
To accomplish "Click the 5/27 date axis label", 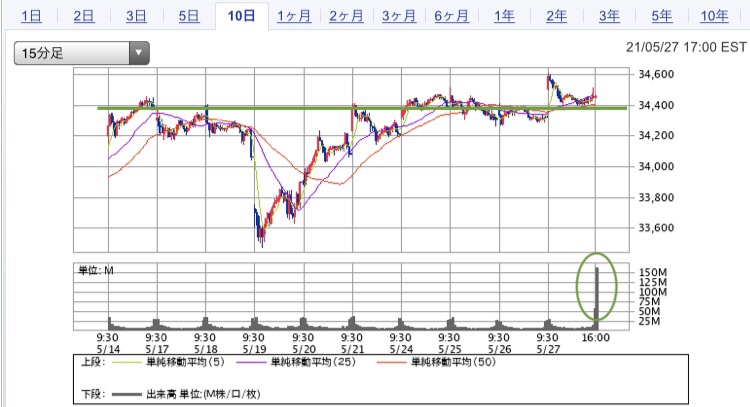I will pyautogui.click(x=548, y=349).
